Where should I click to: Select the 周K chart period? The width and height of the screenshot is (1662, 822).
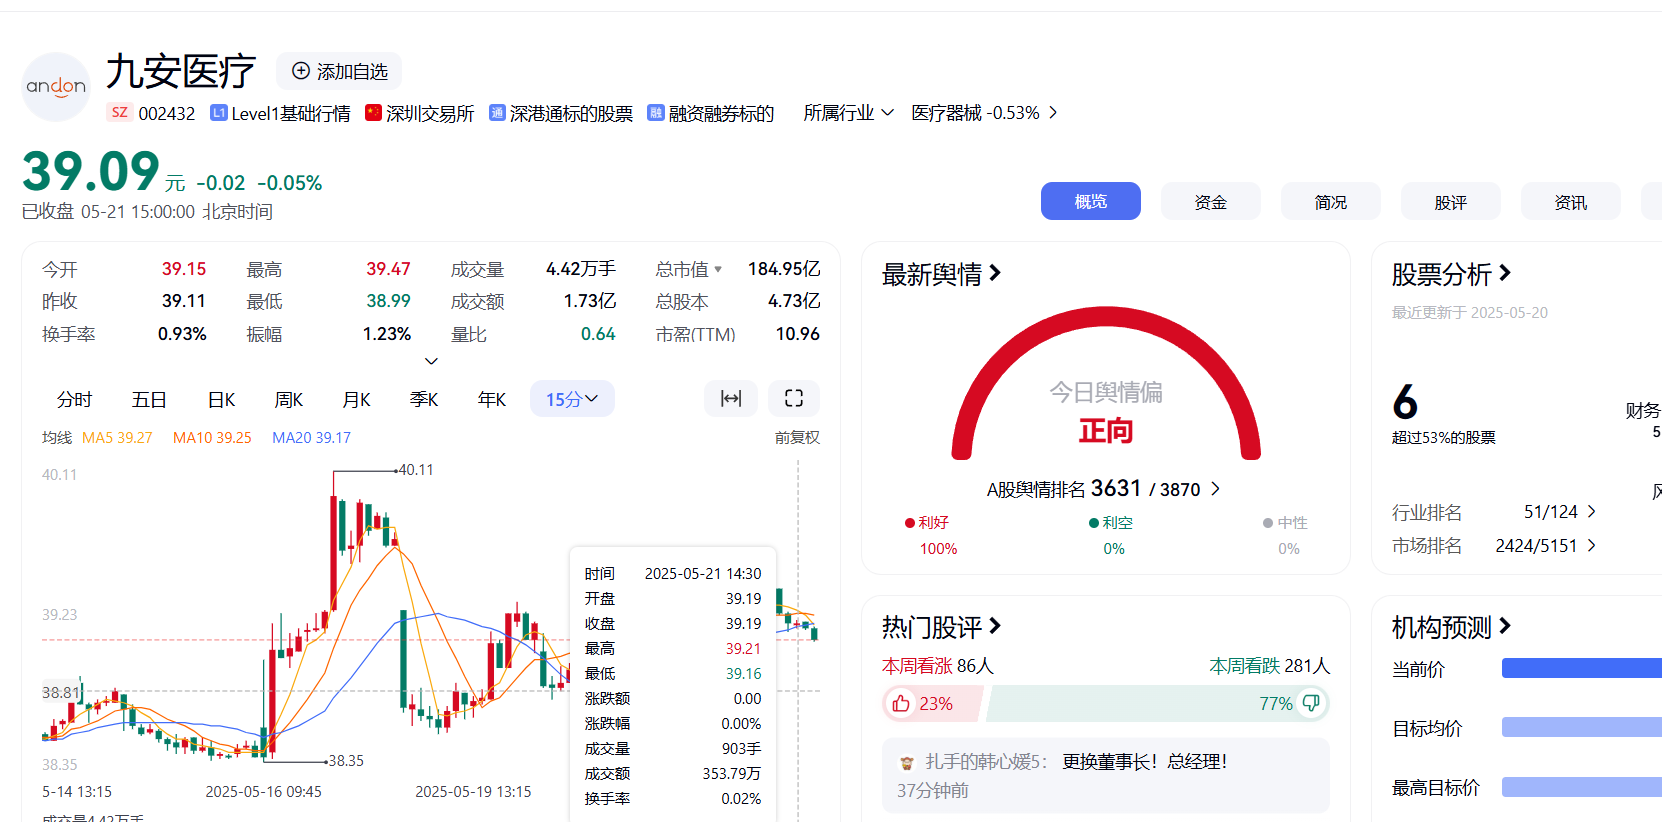point(289,400)
